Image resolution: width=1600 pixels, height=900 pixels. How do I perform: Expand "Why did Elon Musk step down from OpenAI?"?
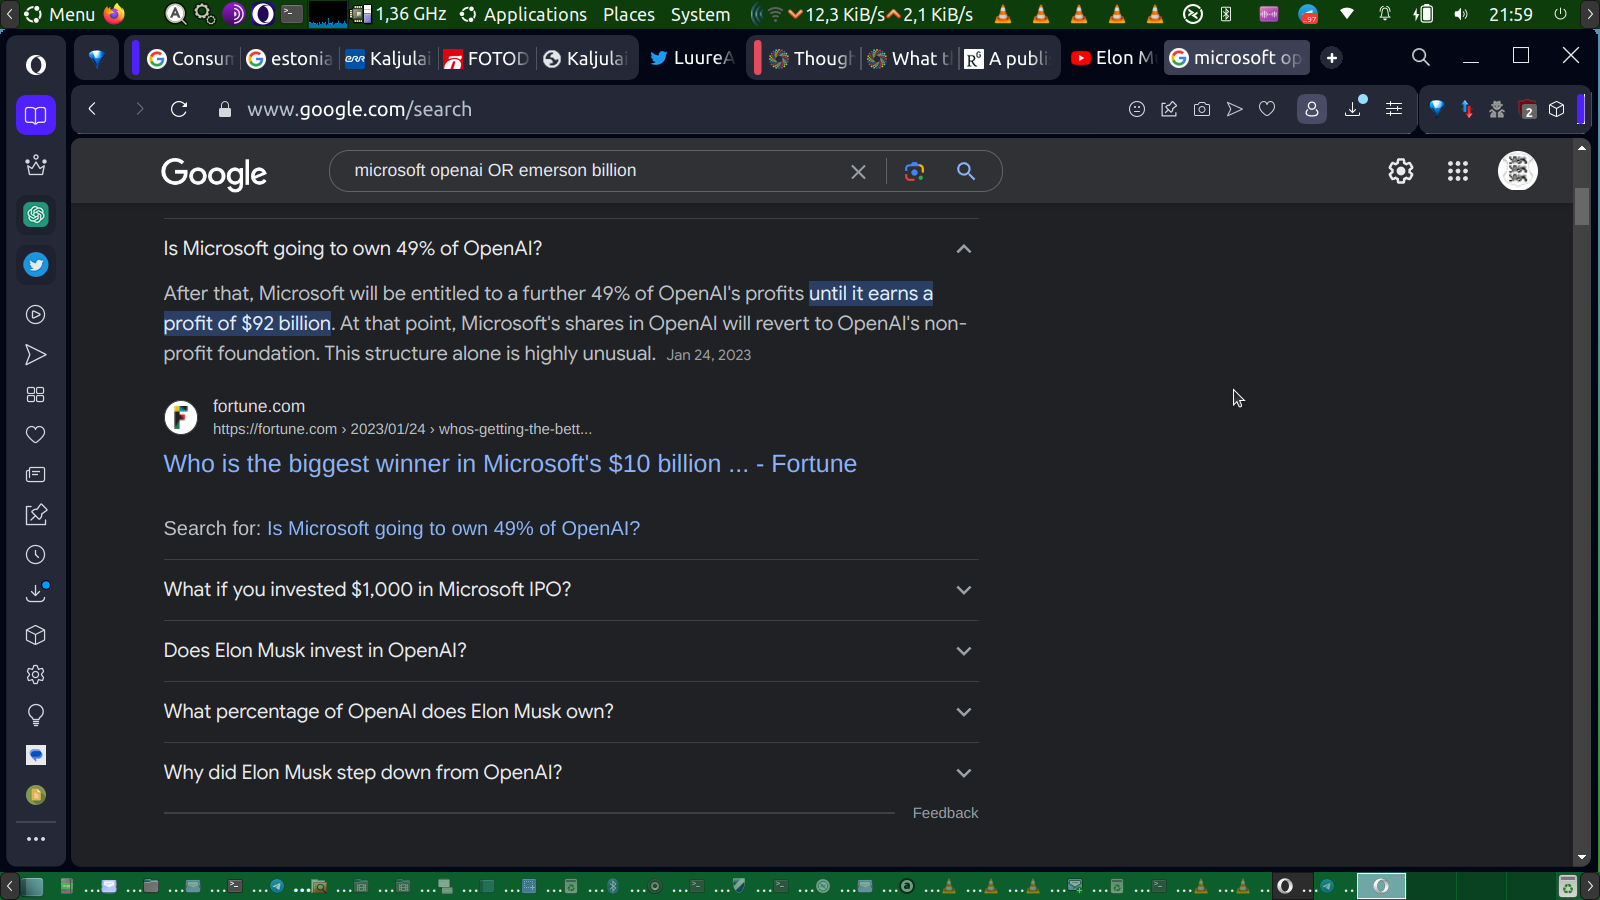(963, 773)
